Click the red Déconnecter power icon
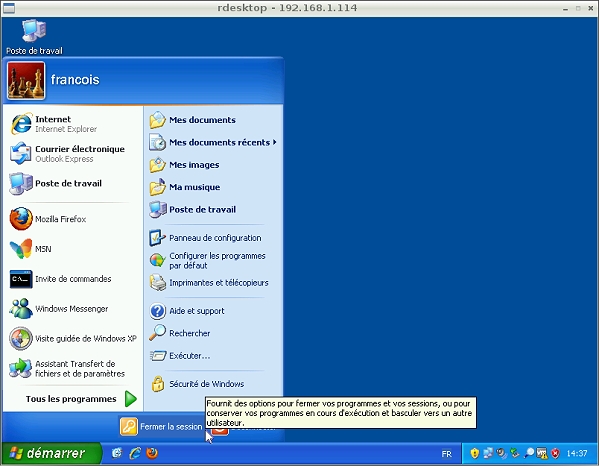This screenshot has width=599, height=466. 220,432
